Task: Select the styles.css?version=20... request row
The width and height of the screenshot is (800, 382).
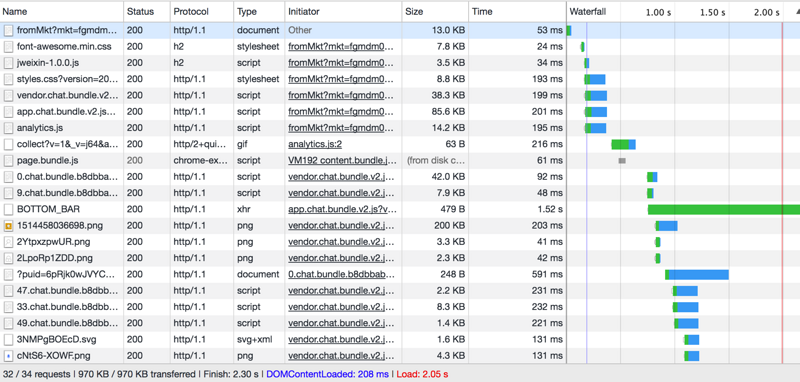Action: pyautogui.click(x=400, y=79)
